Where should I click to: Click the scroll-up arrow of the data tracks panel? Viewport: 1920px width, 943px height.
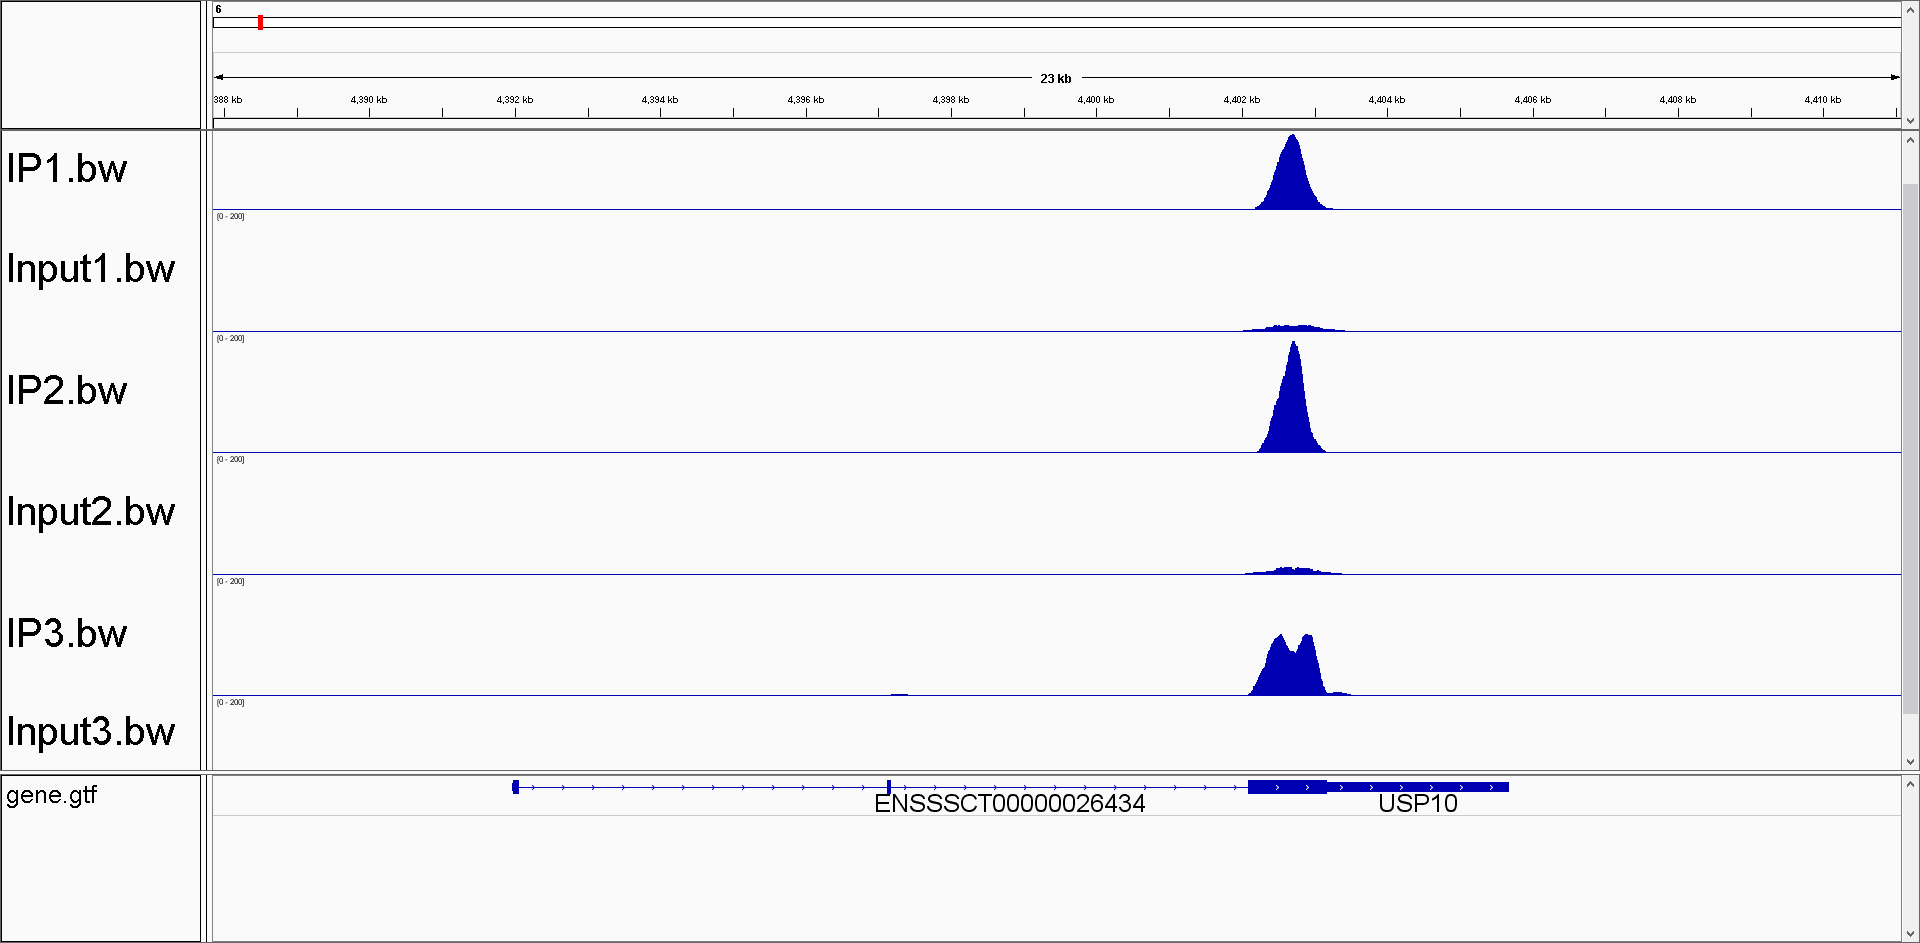(1910, 141)
